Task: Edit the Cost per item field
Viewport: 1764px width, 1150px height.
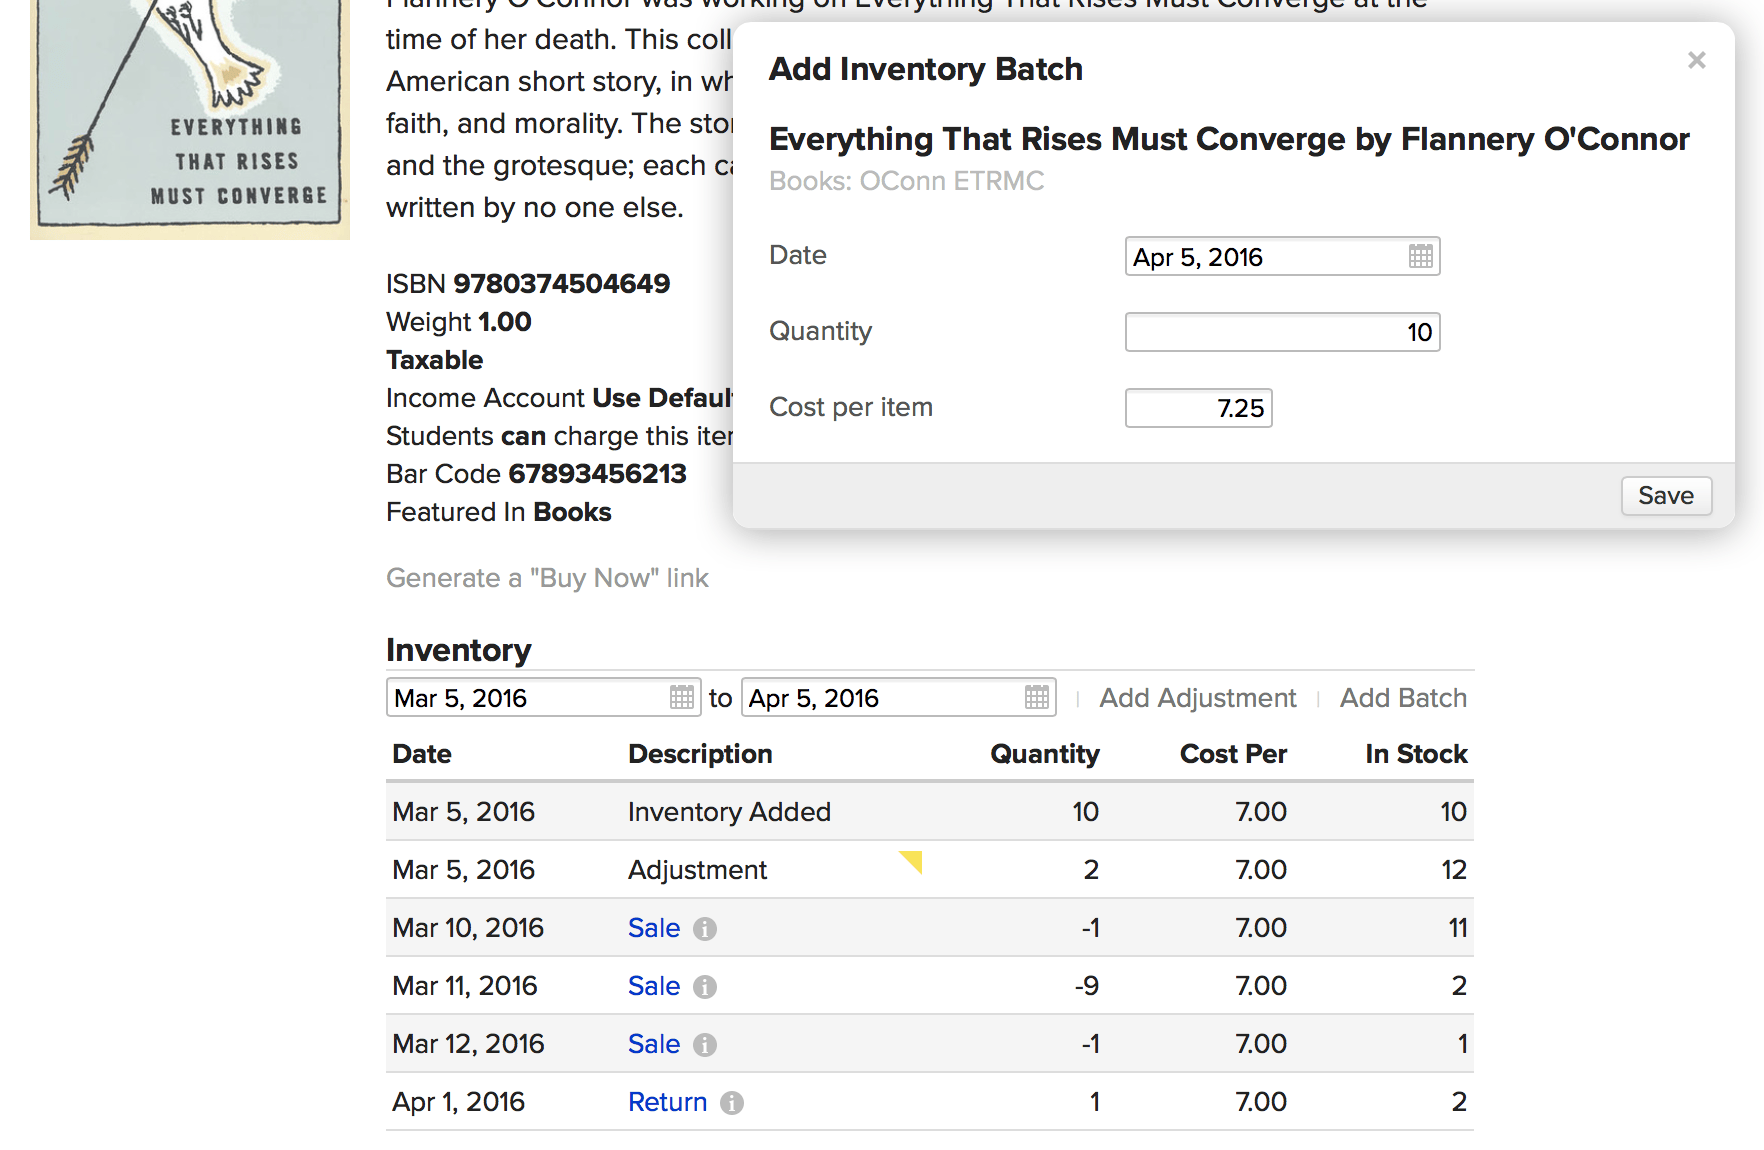Action: [1198, 408]
